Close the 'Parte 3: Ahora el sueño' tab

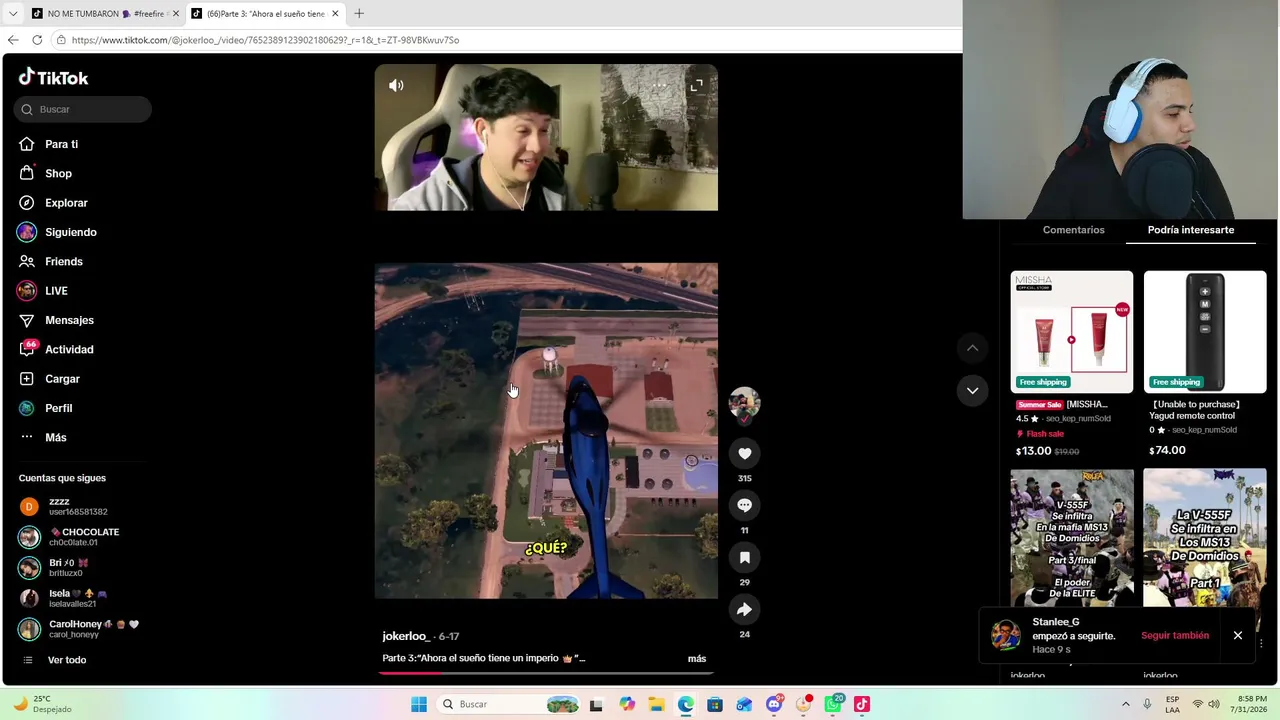point(335,13)
